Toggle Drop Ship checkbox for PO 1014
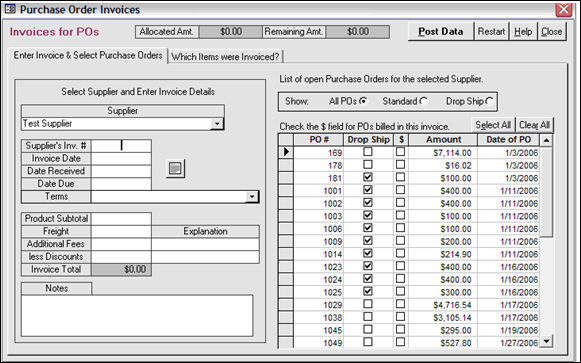This screenshot has height=363, width=581. coord(368,253)
